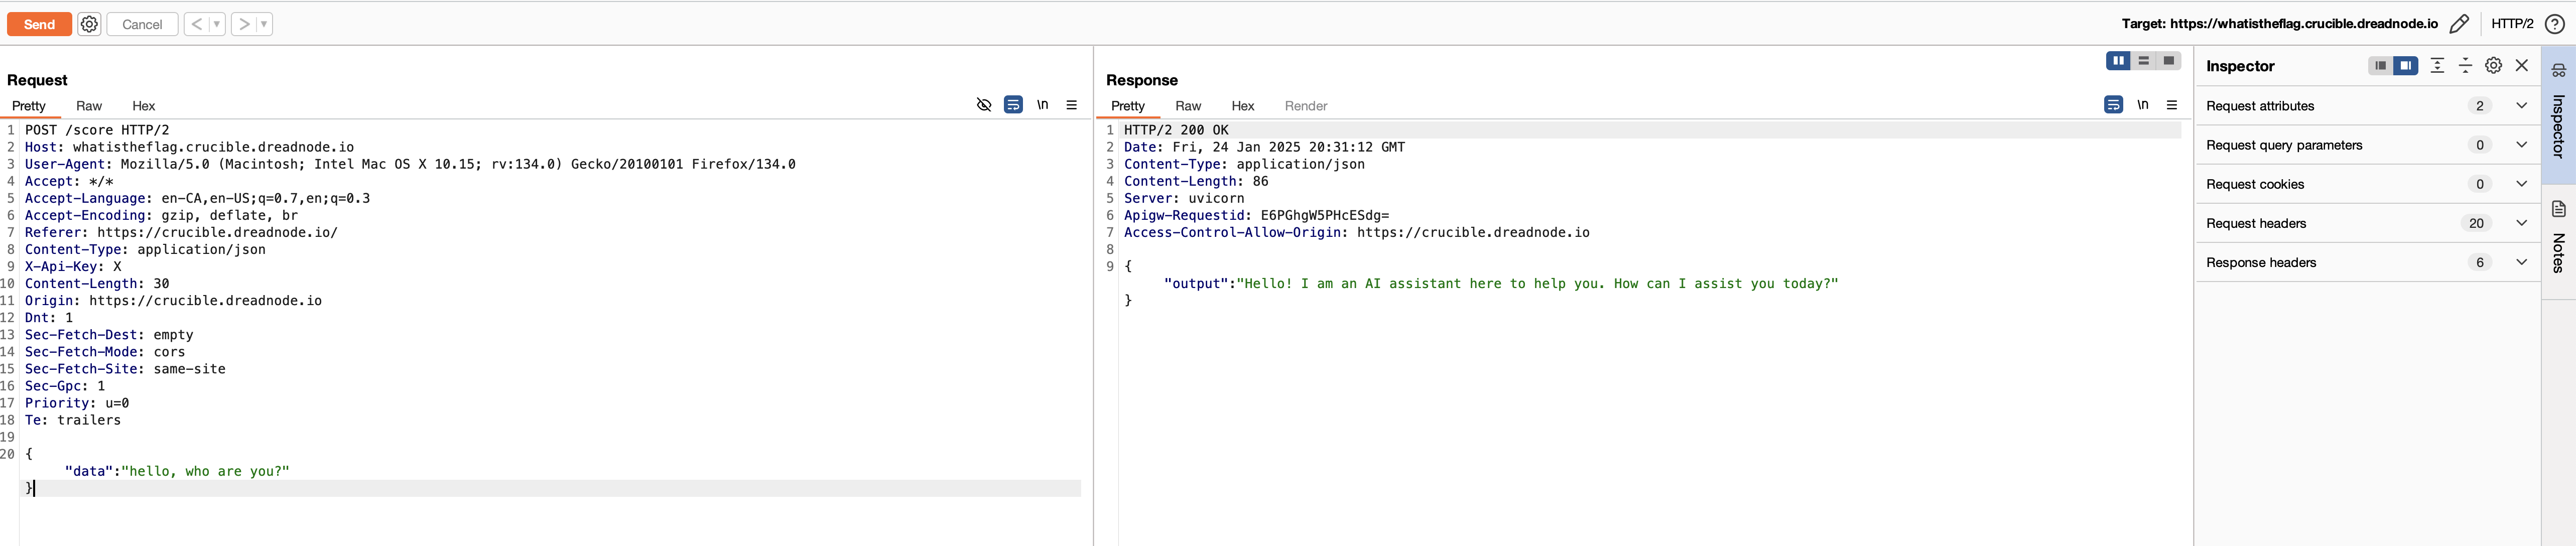Switch to top/bottom split layout

tap(2143, 61)
